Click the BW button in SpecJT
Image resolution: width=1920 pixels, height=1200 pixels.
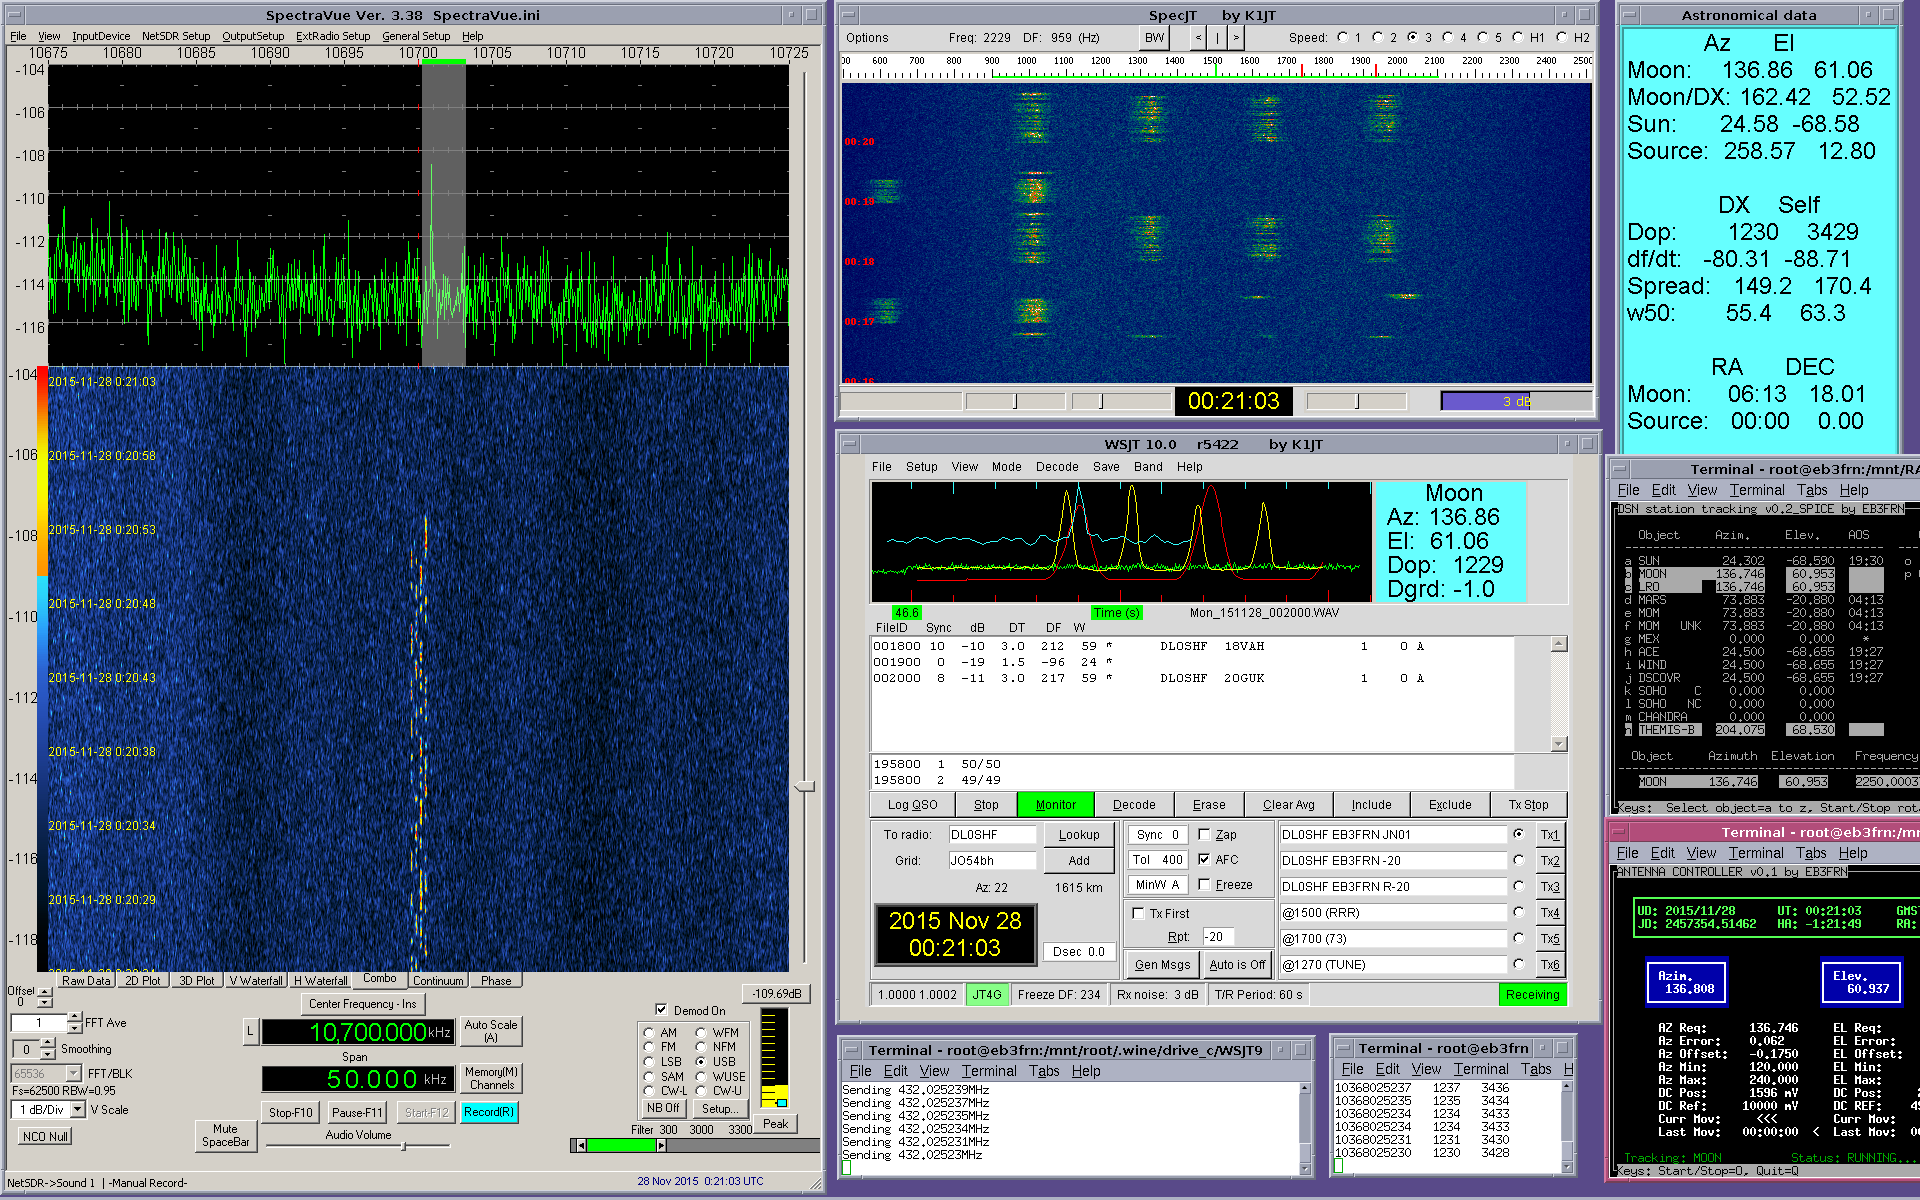[1154, 38]
